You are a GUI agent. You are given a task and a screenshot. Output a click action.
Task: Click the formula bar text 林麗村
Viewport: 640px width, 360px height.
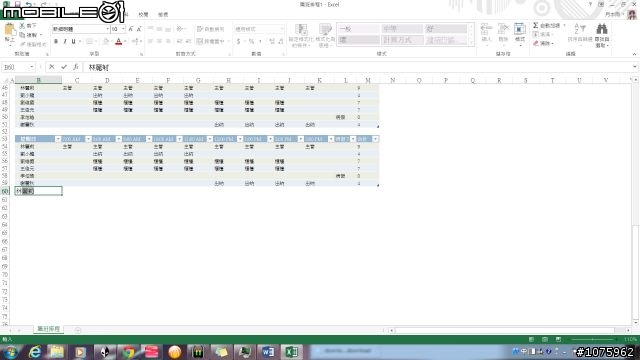click(x=99, y=67)
